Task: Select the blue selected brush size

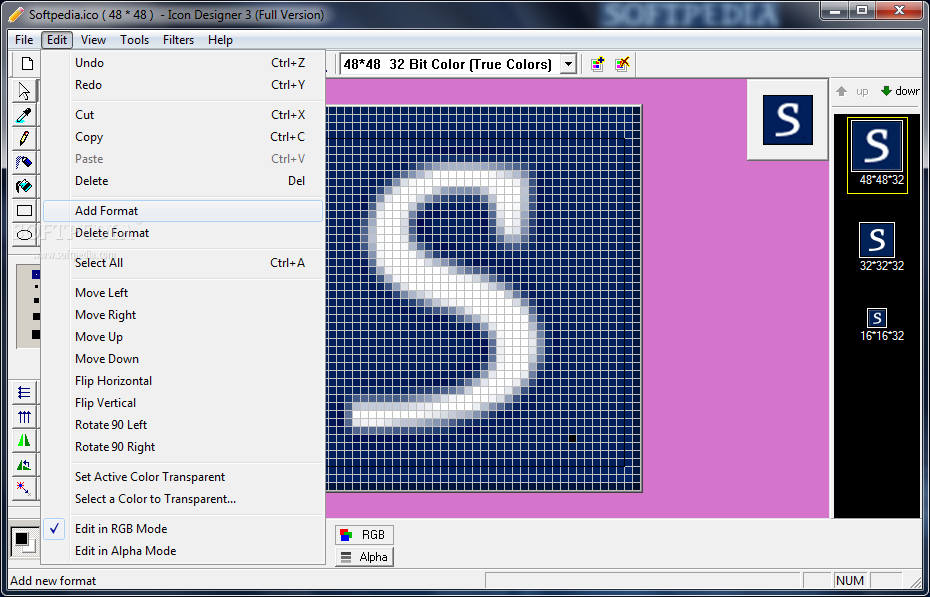Action: 36,274
